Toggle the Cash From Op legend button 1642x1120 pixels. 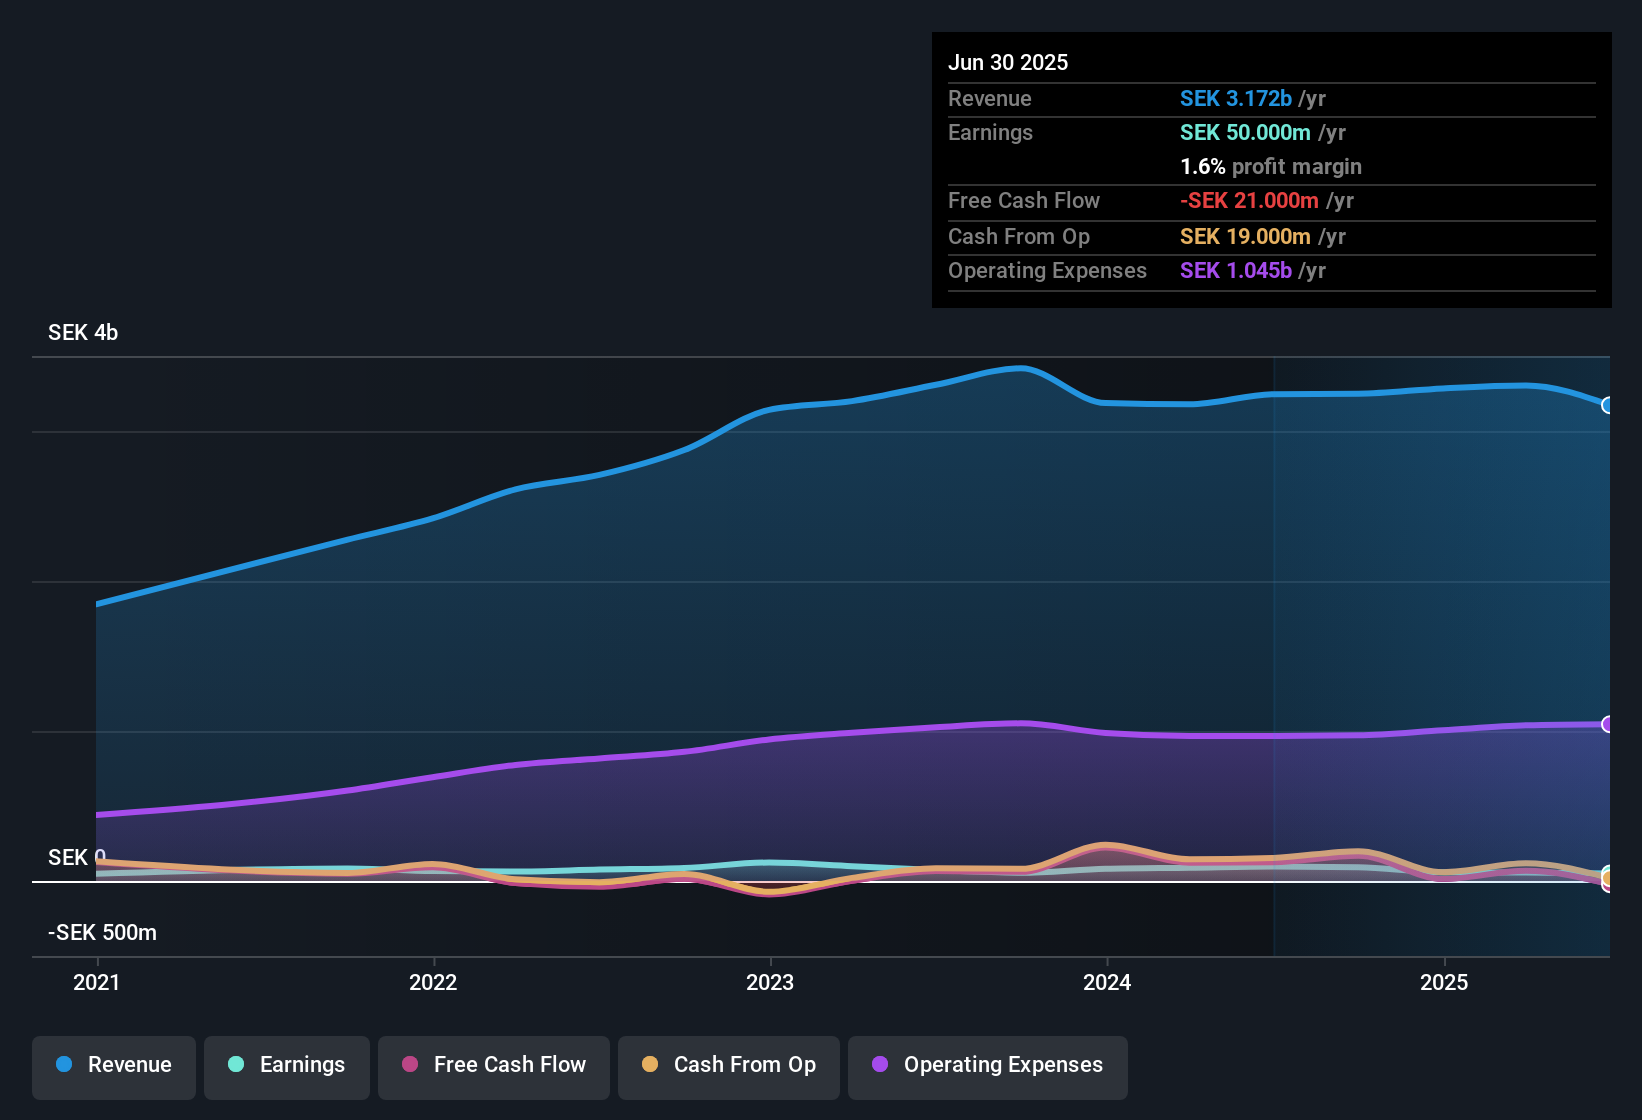[729, 1067]
